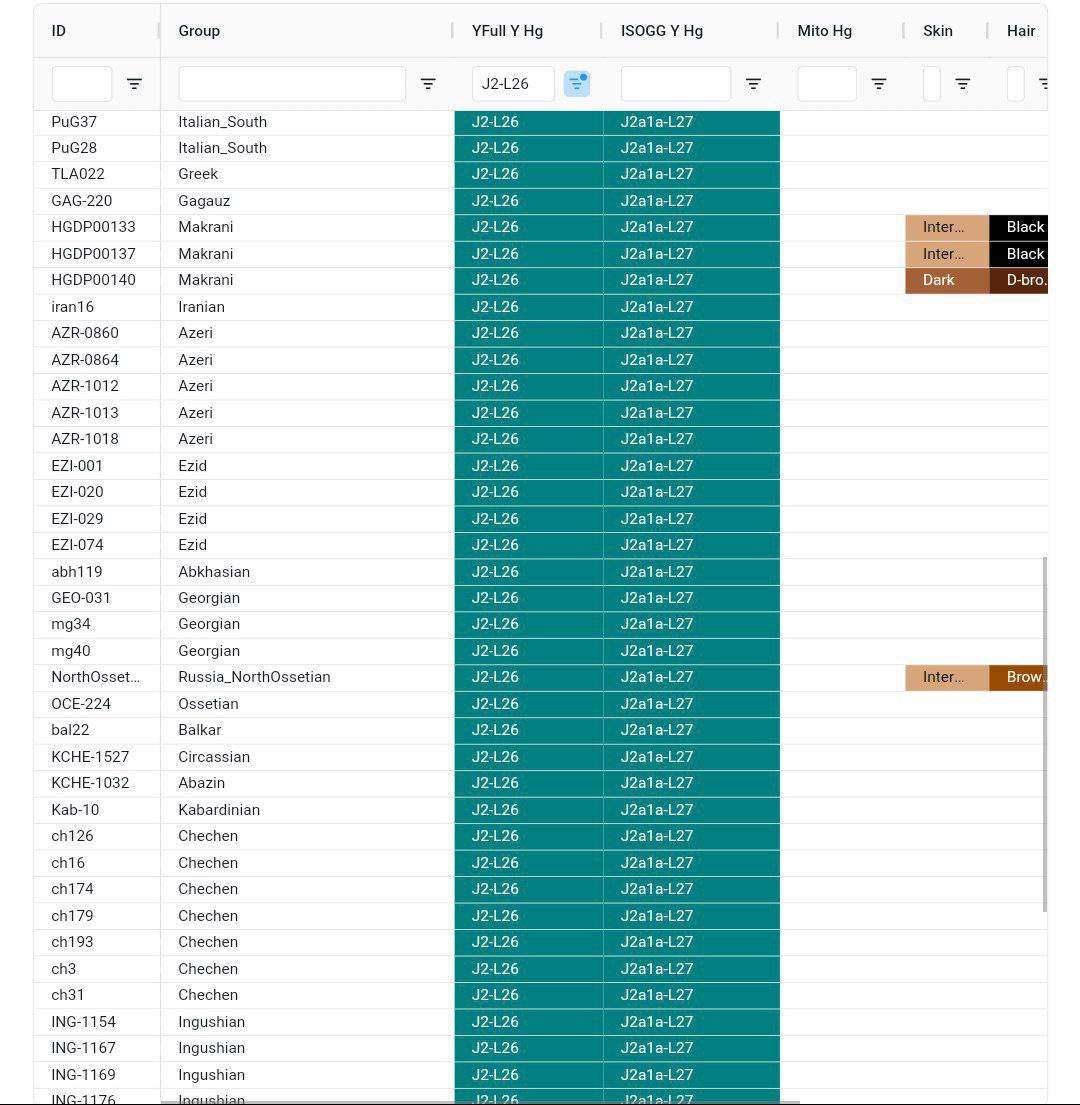
Task: Click the Gagauz group cell
Action: pyautogui.click(x=307, y=201)
